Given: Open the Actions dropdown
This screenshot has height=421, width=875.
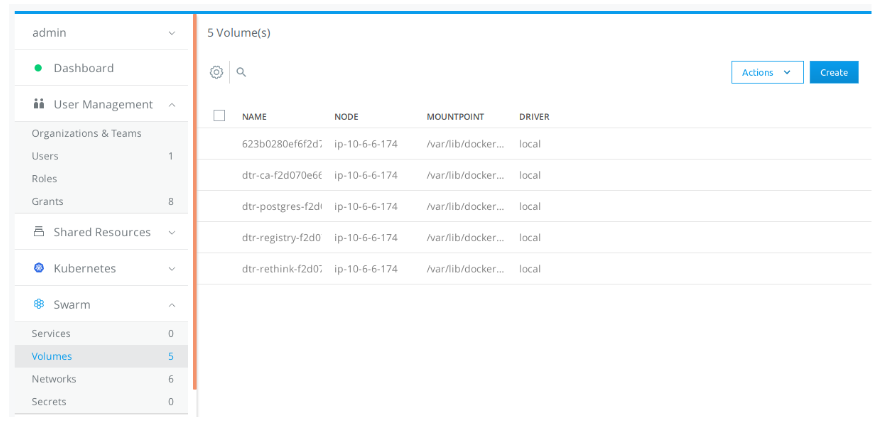Looking at the screenshot, I should click(x=767, y=72).
